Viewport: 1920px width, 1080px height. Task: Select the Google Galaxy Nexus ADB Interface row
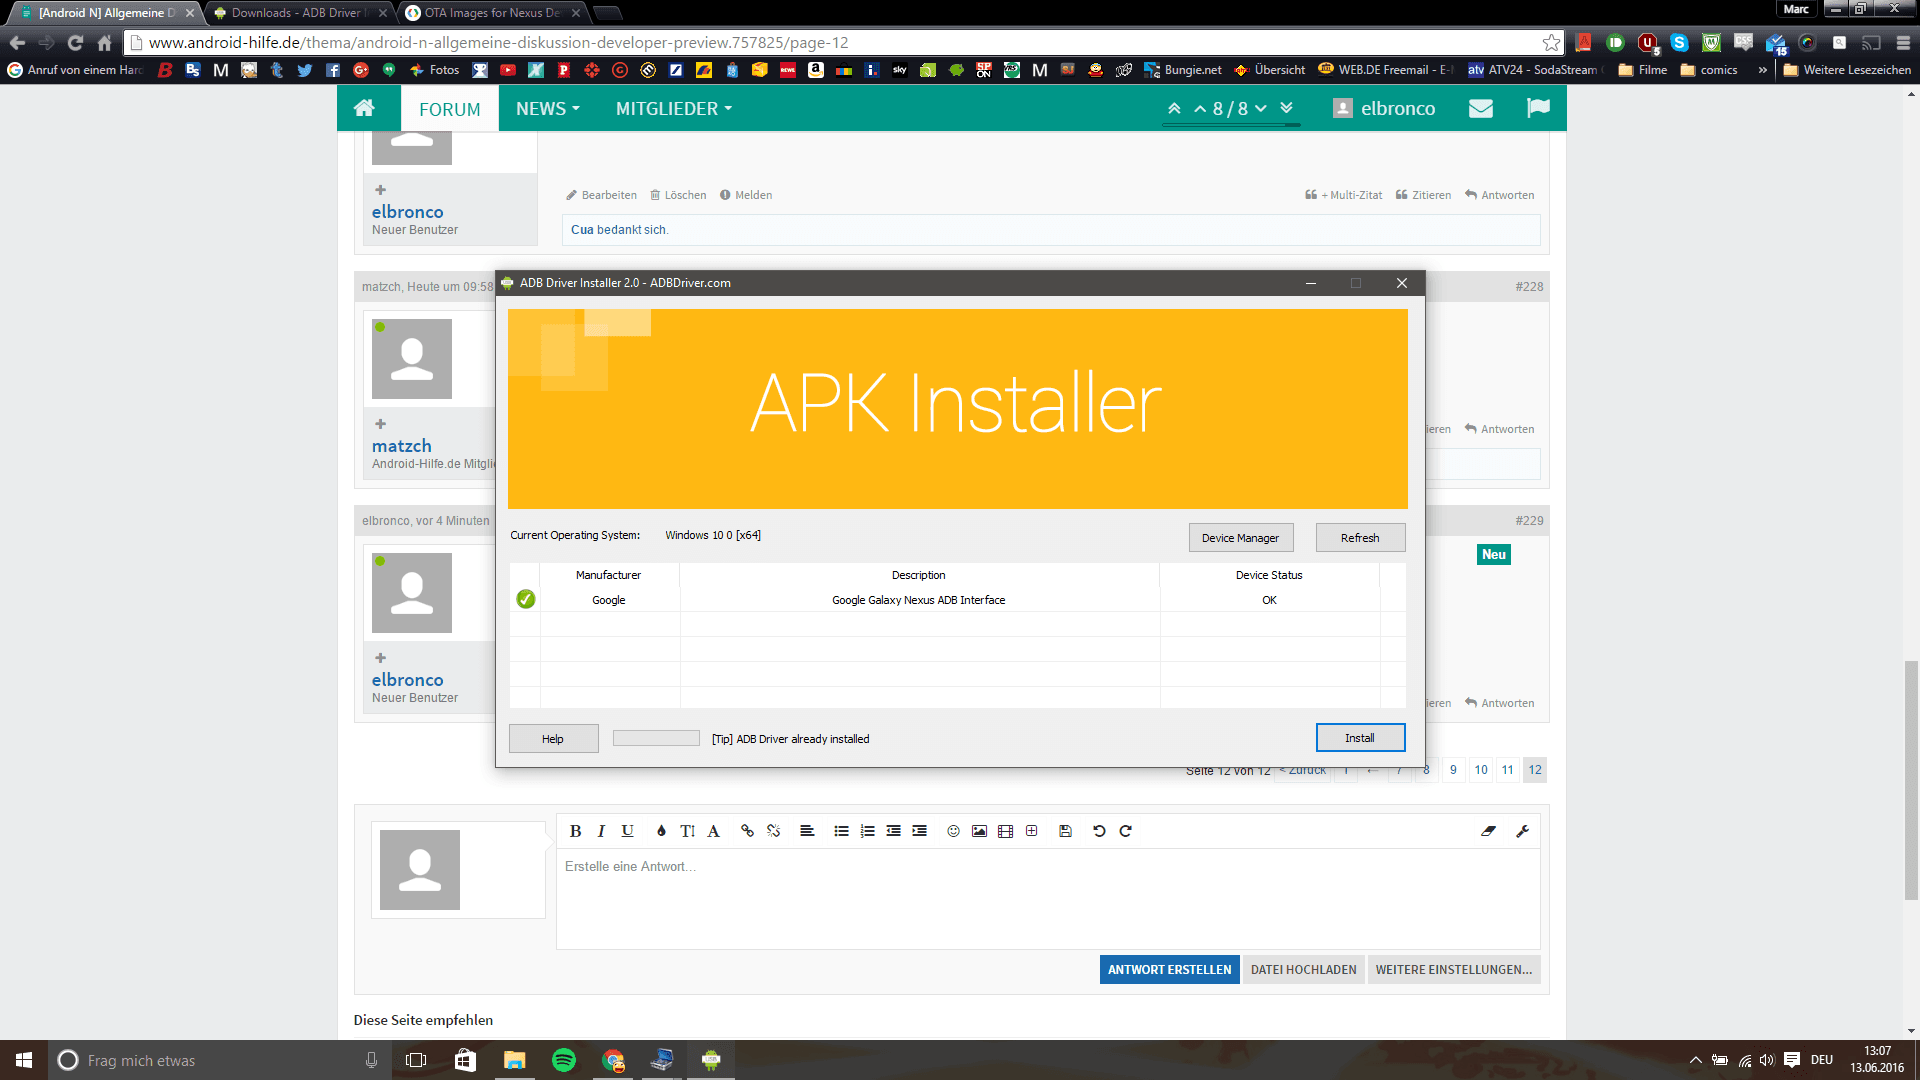coord(958,600)
